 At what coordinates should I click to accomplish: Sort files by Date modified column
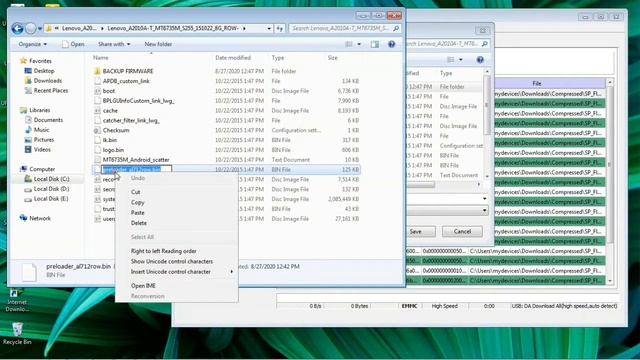[233, 58]
